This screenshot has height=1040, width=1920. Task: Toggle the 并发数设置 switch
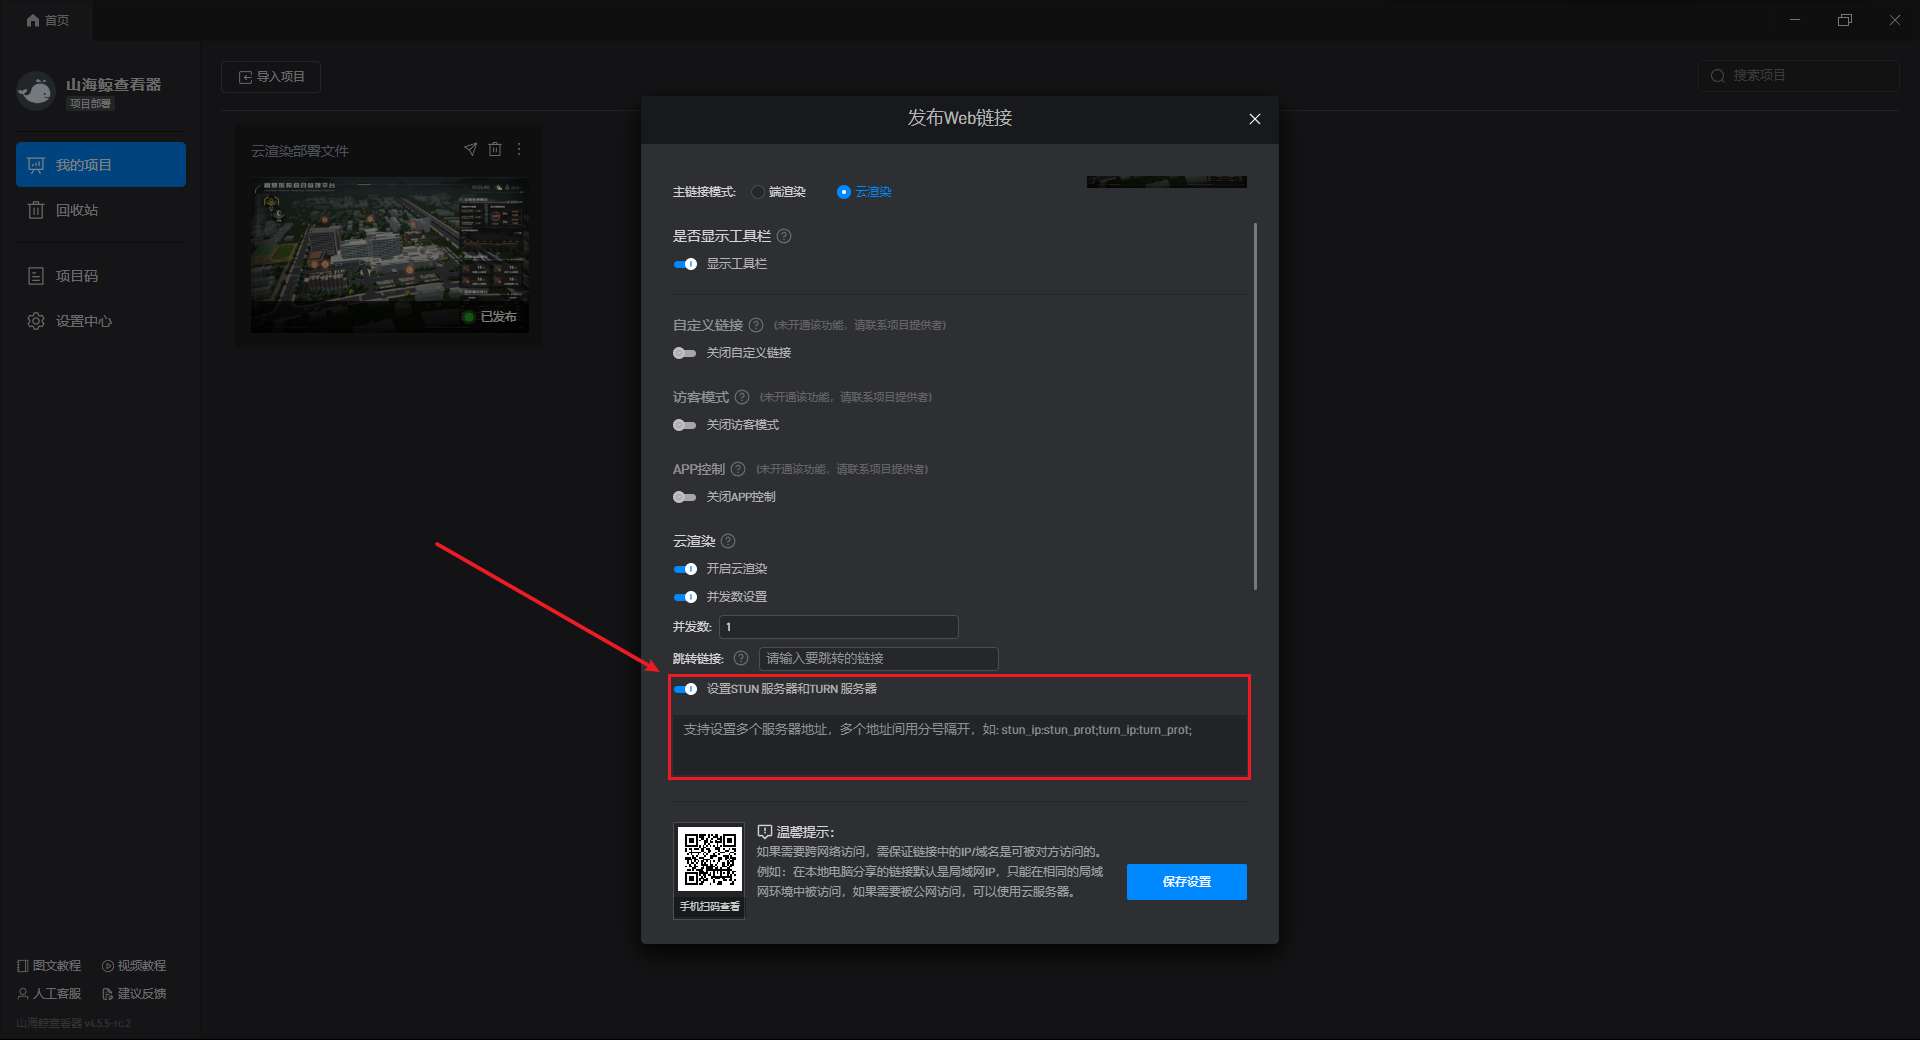click(x=685, y=597)
